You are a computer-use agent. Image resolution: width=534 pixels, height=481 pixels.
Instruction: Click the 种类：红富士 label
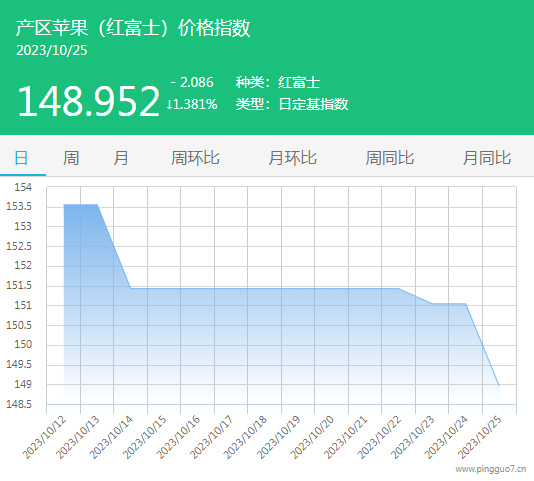pyautogui.click(x=278, y=82)
